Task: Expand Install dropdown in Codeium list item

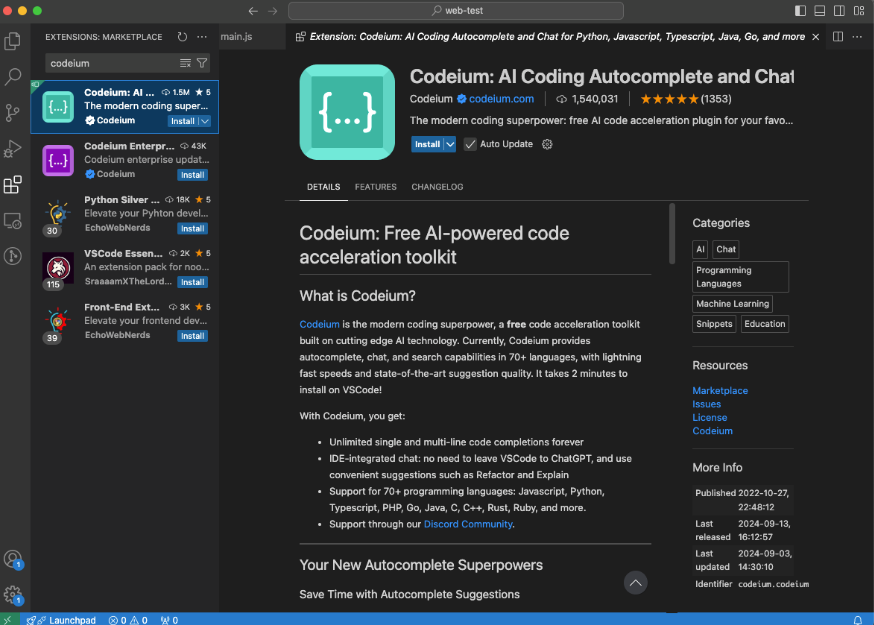Action: 205,121
